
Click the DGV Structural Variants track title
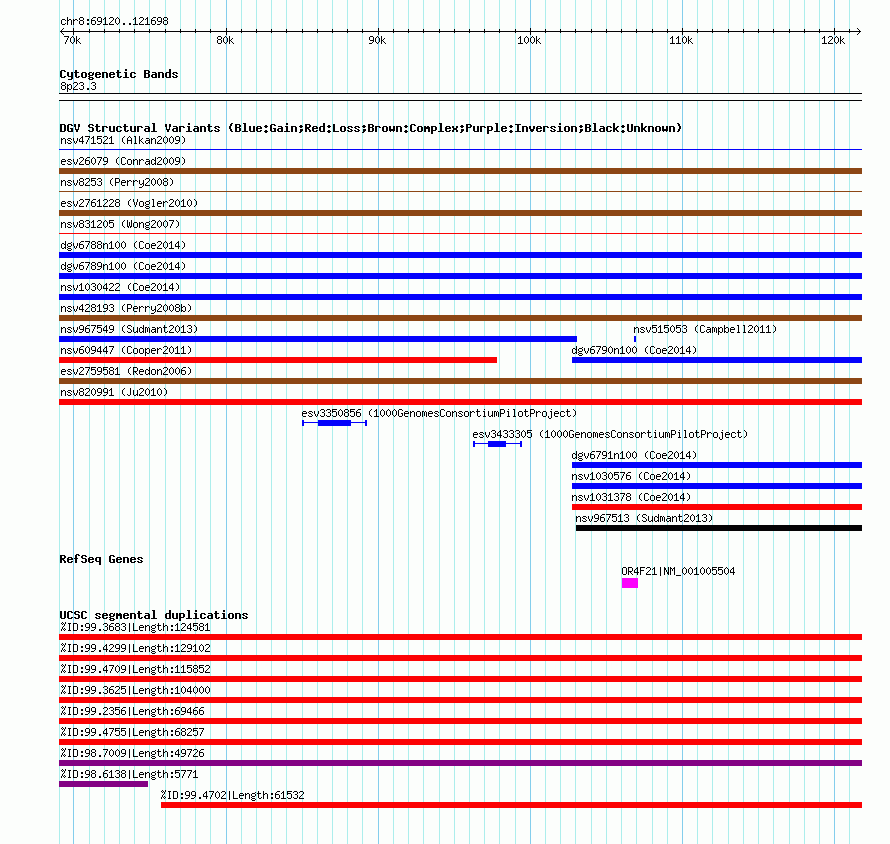click(x=371, y=128)
